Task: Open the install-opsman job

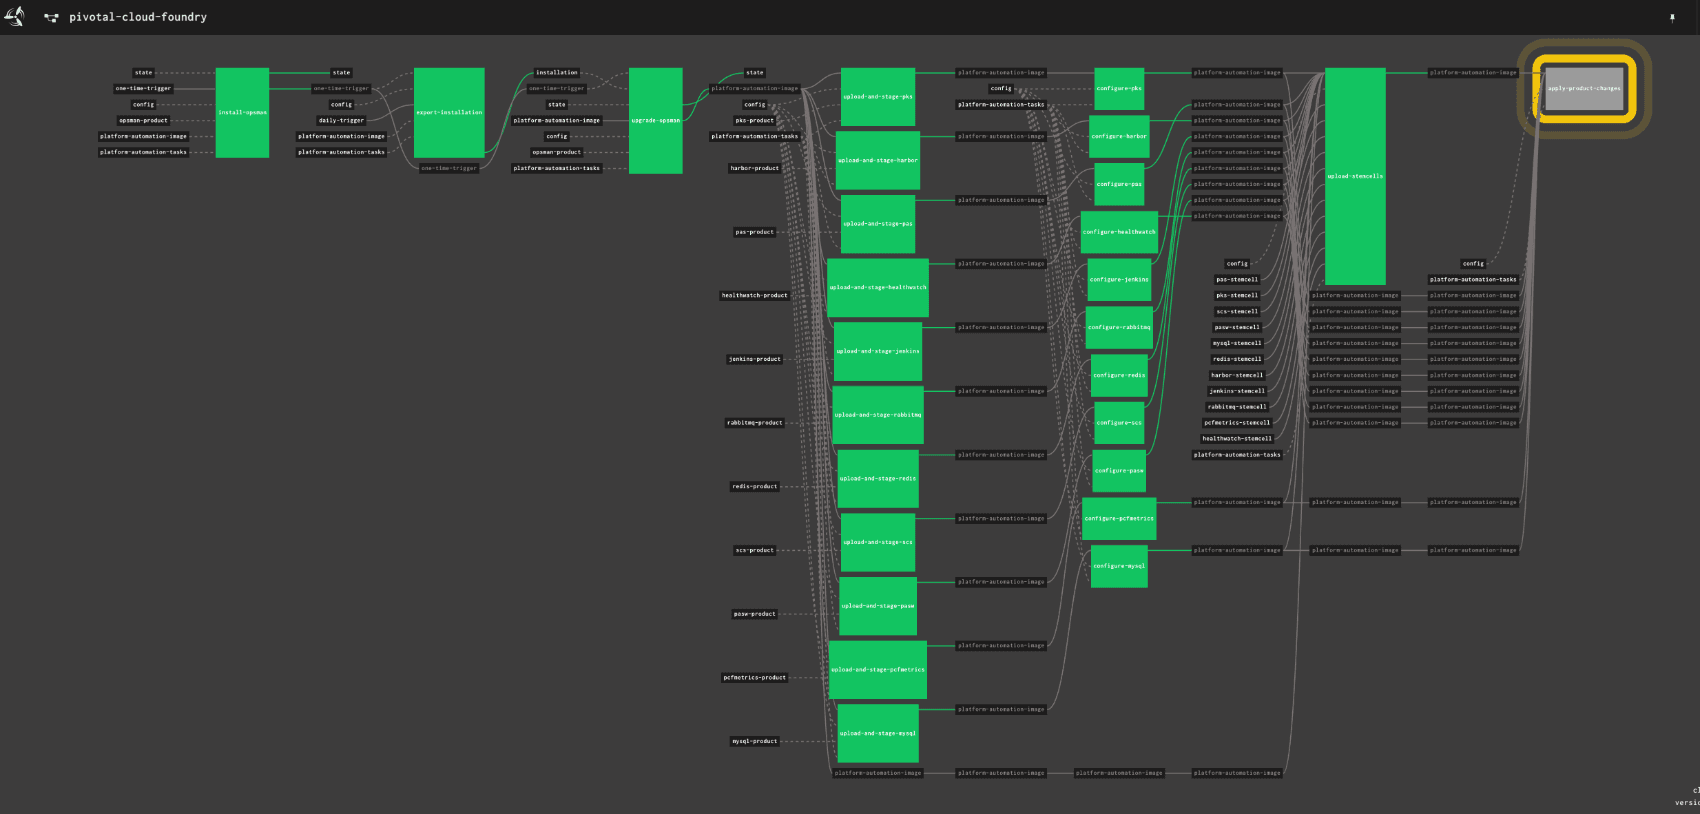Action: click(242, 113)
